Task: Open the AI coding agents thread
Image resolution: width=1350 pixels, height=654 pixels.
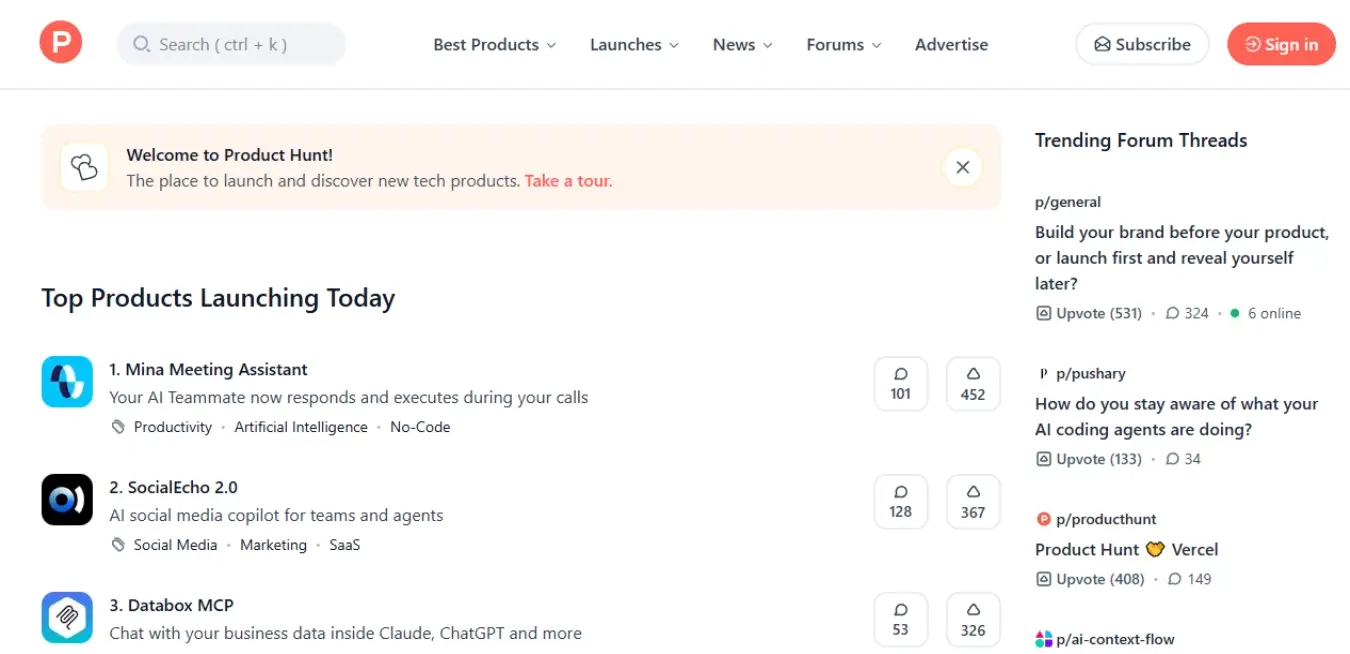Action: click(x=1176, y=417)
